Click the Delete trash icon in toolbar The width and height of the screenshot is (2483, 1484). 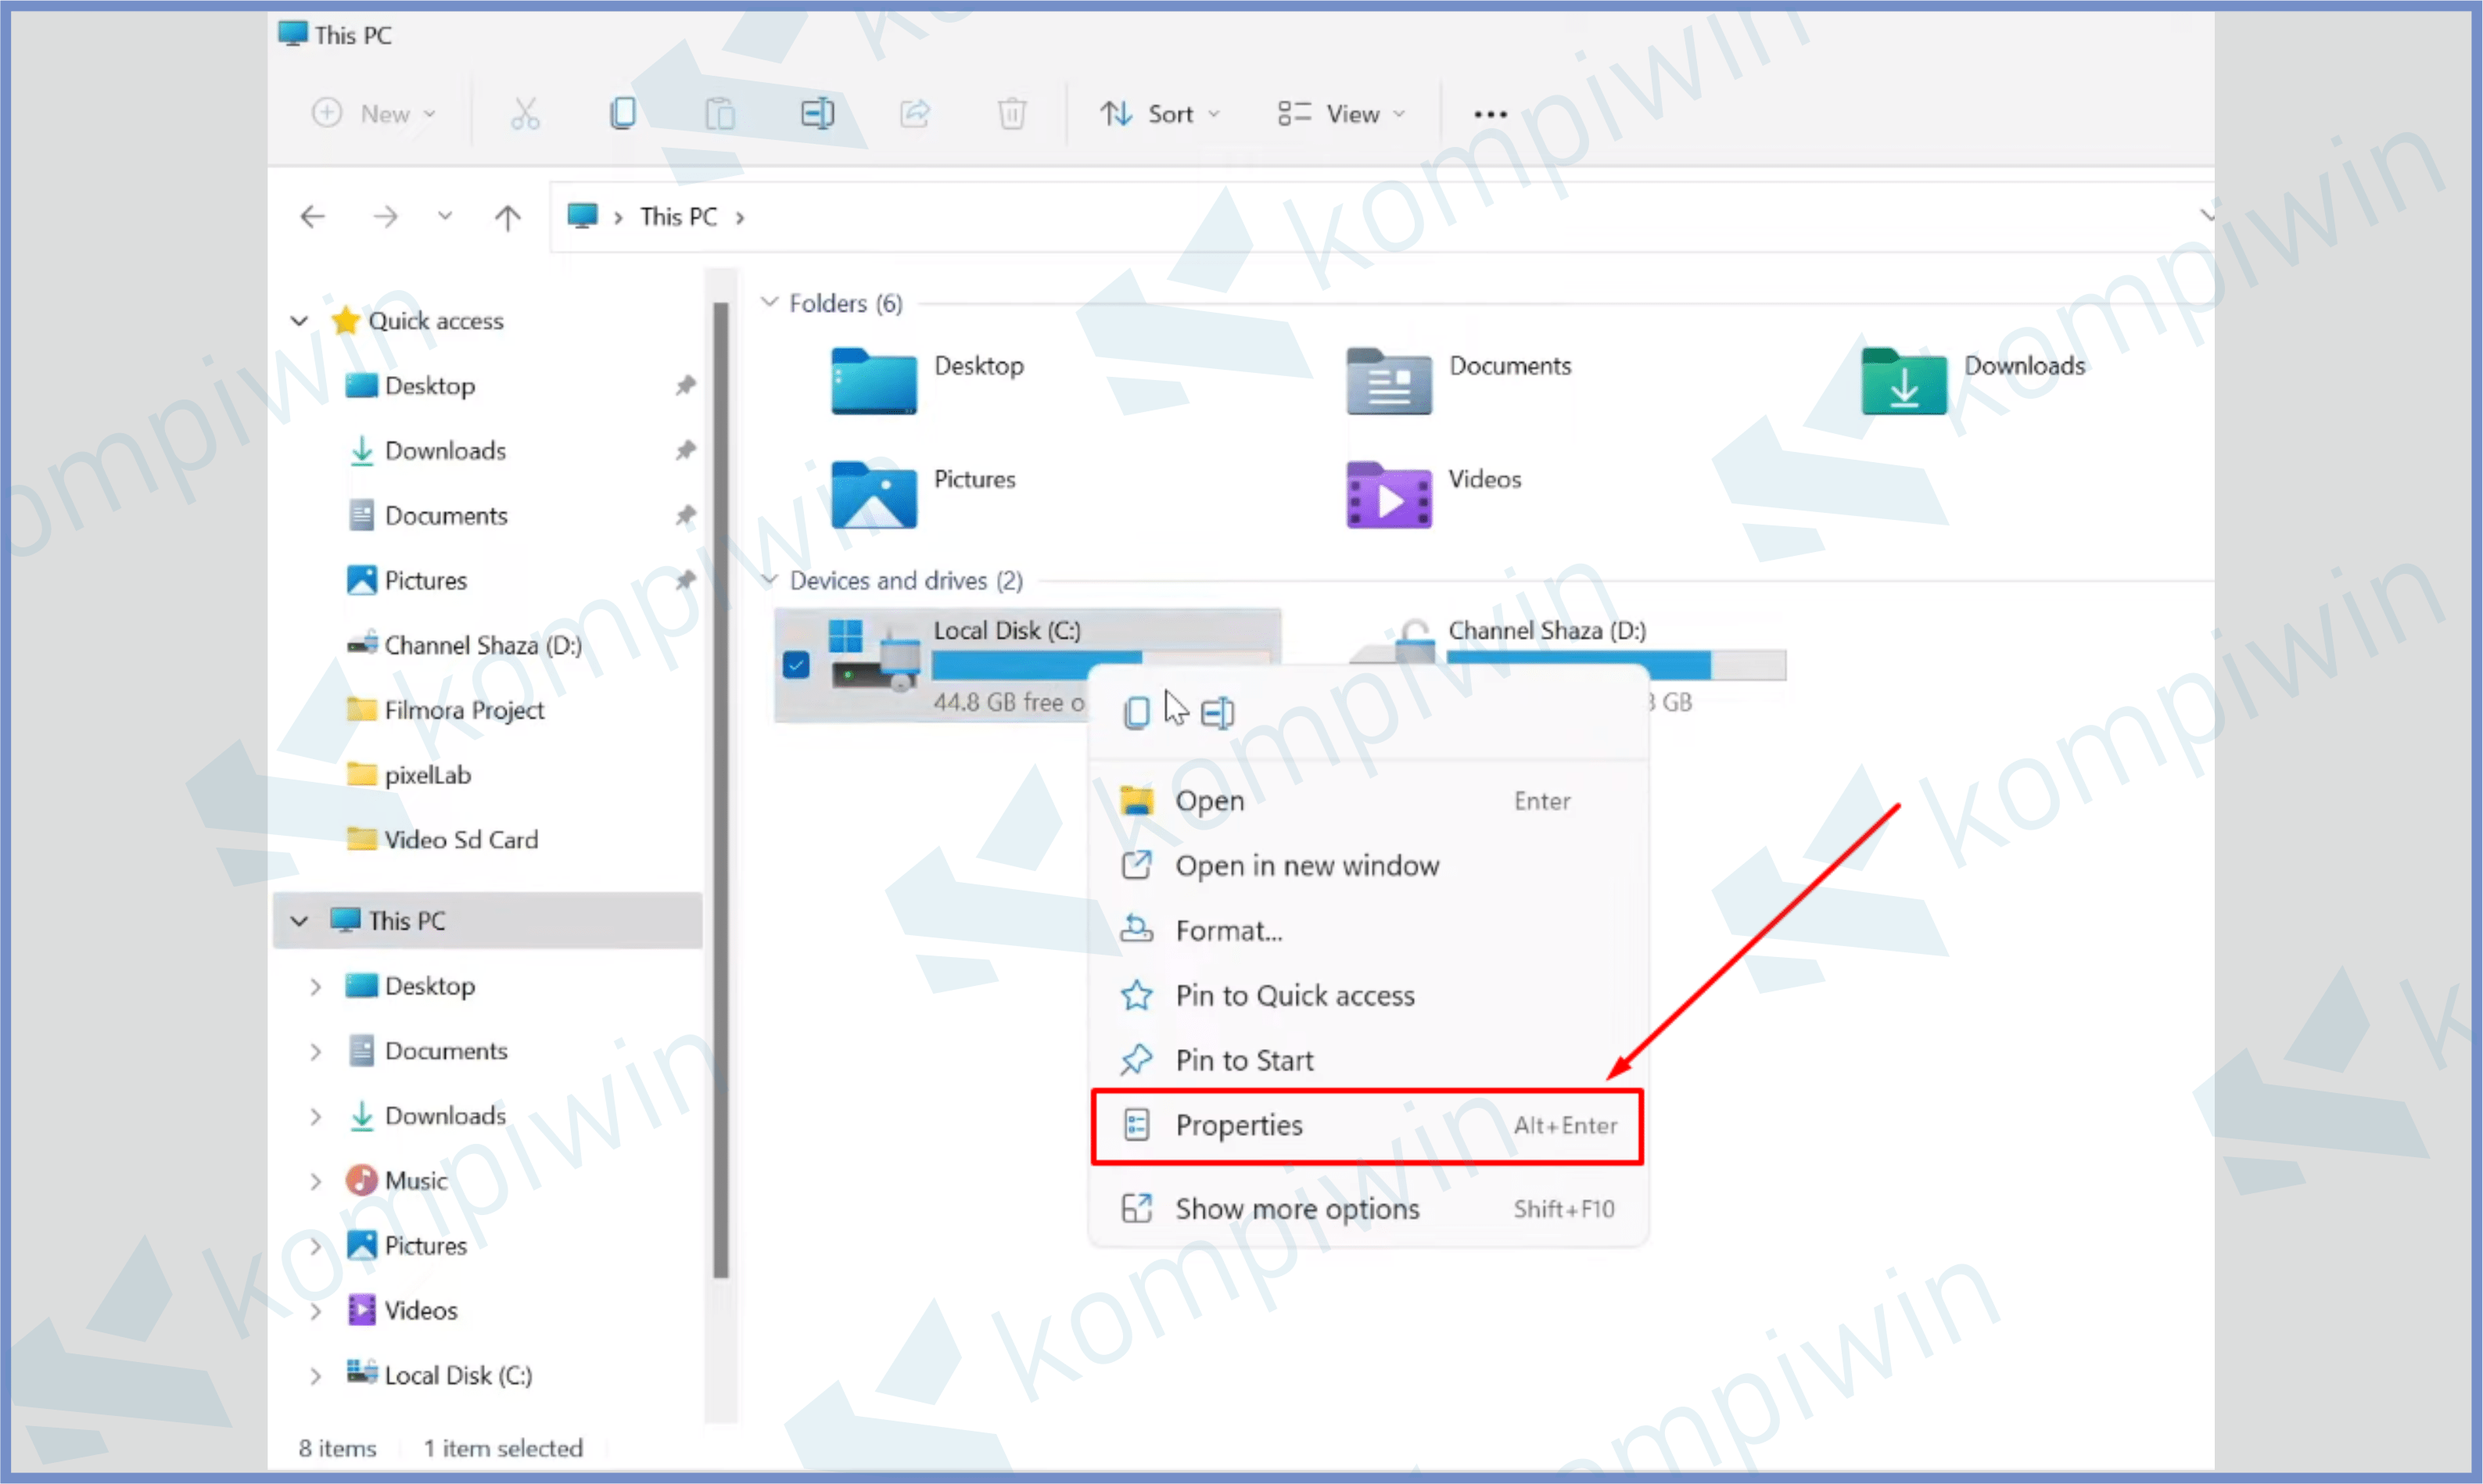click(x=1011, y=113)
